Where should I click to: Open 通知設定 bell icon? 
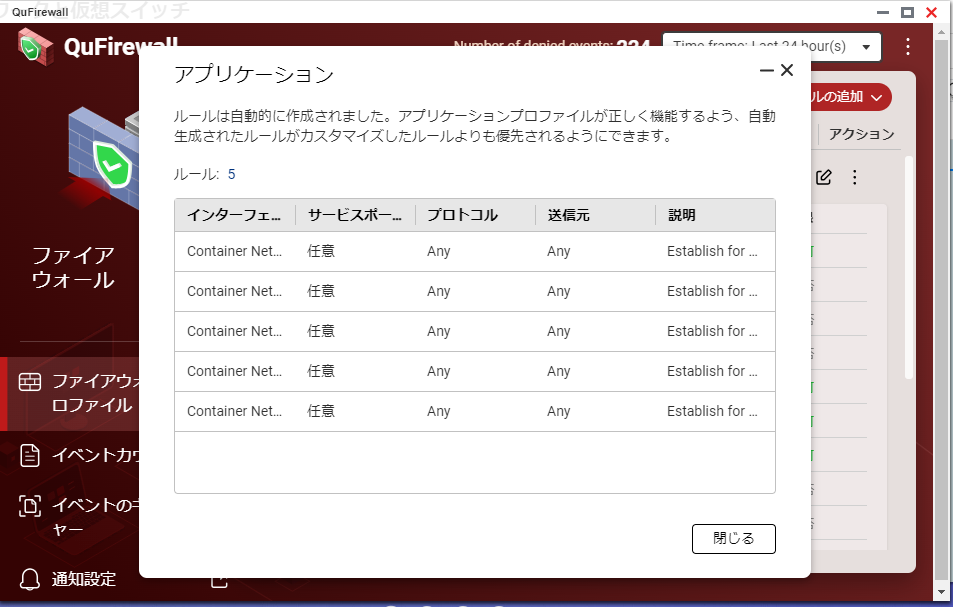29,579
